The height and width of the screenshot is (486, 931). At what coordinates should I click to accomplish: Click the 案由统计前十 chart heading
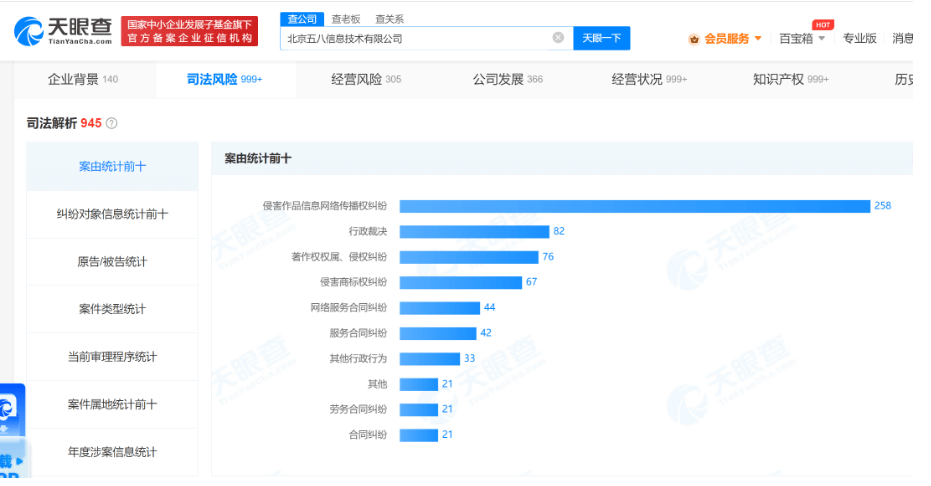click(x=258, y=158)
